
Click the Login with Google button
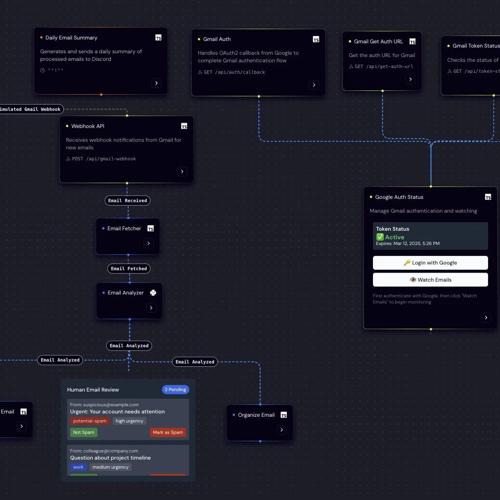pyautogui.click(x=430, y=263)
